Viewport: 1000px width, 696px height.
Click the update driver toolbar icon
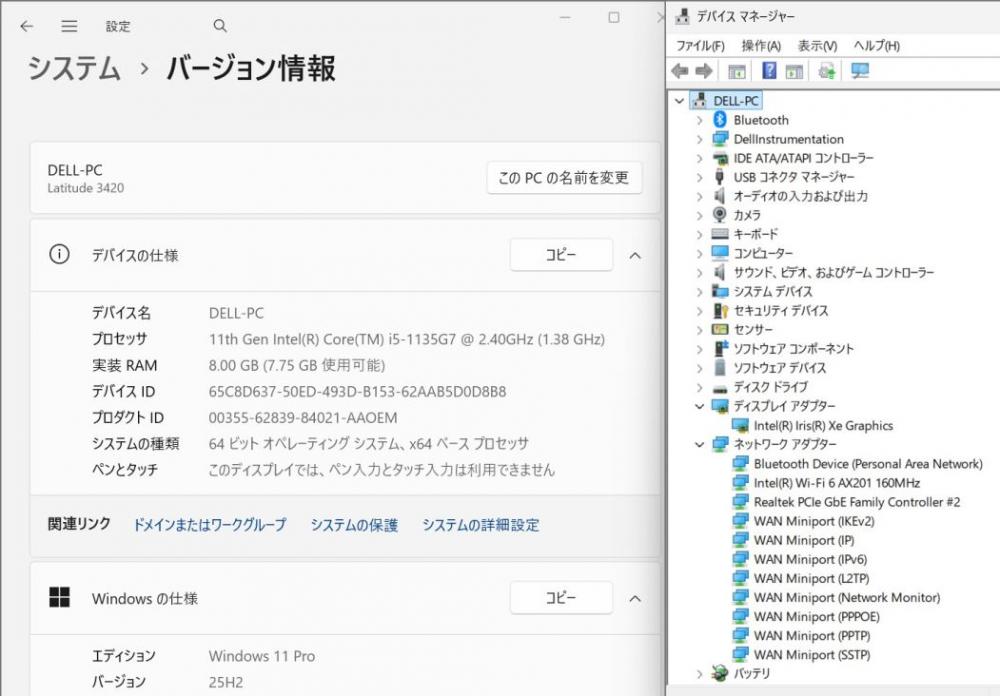point(826,71)
